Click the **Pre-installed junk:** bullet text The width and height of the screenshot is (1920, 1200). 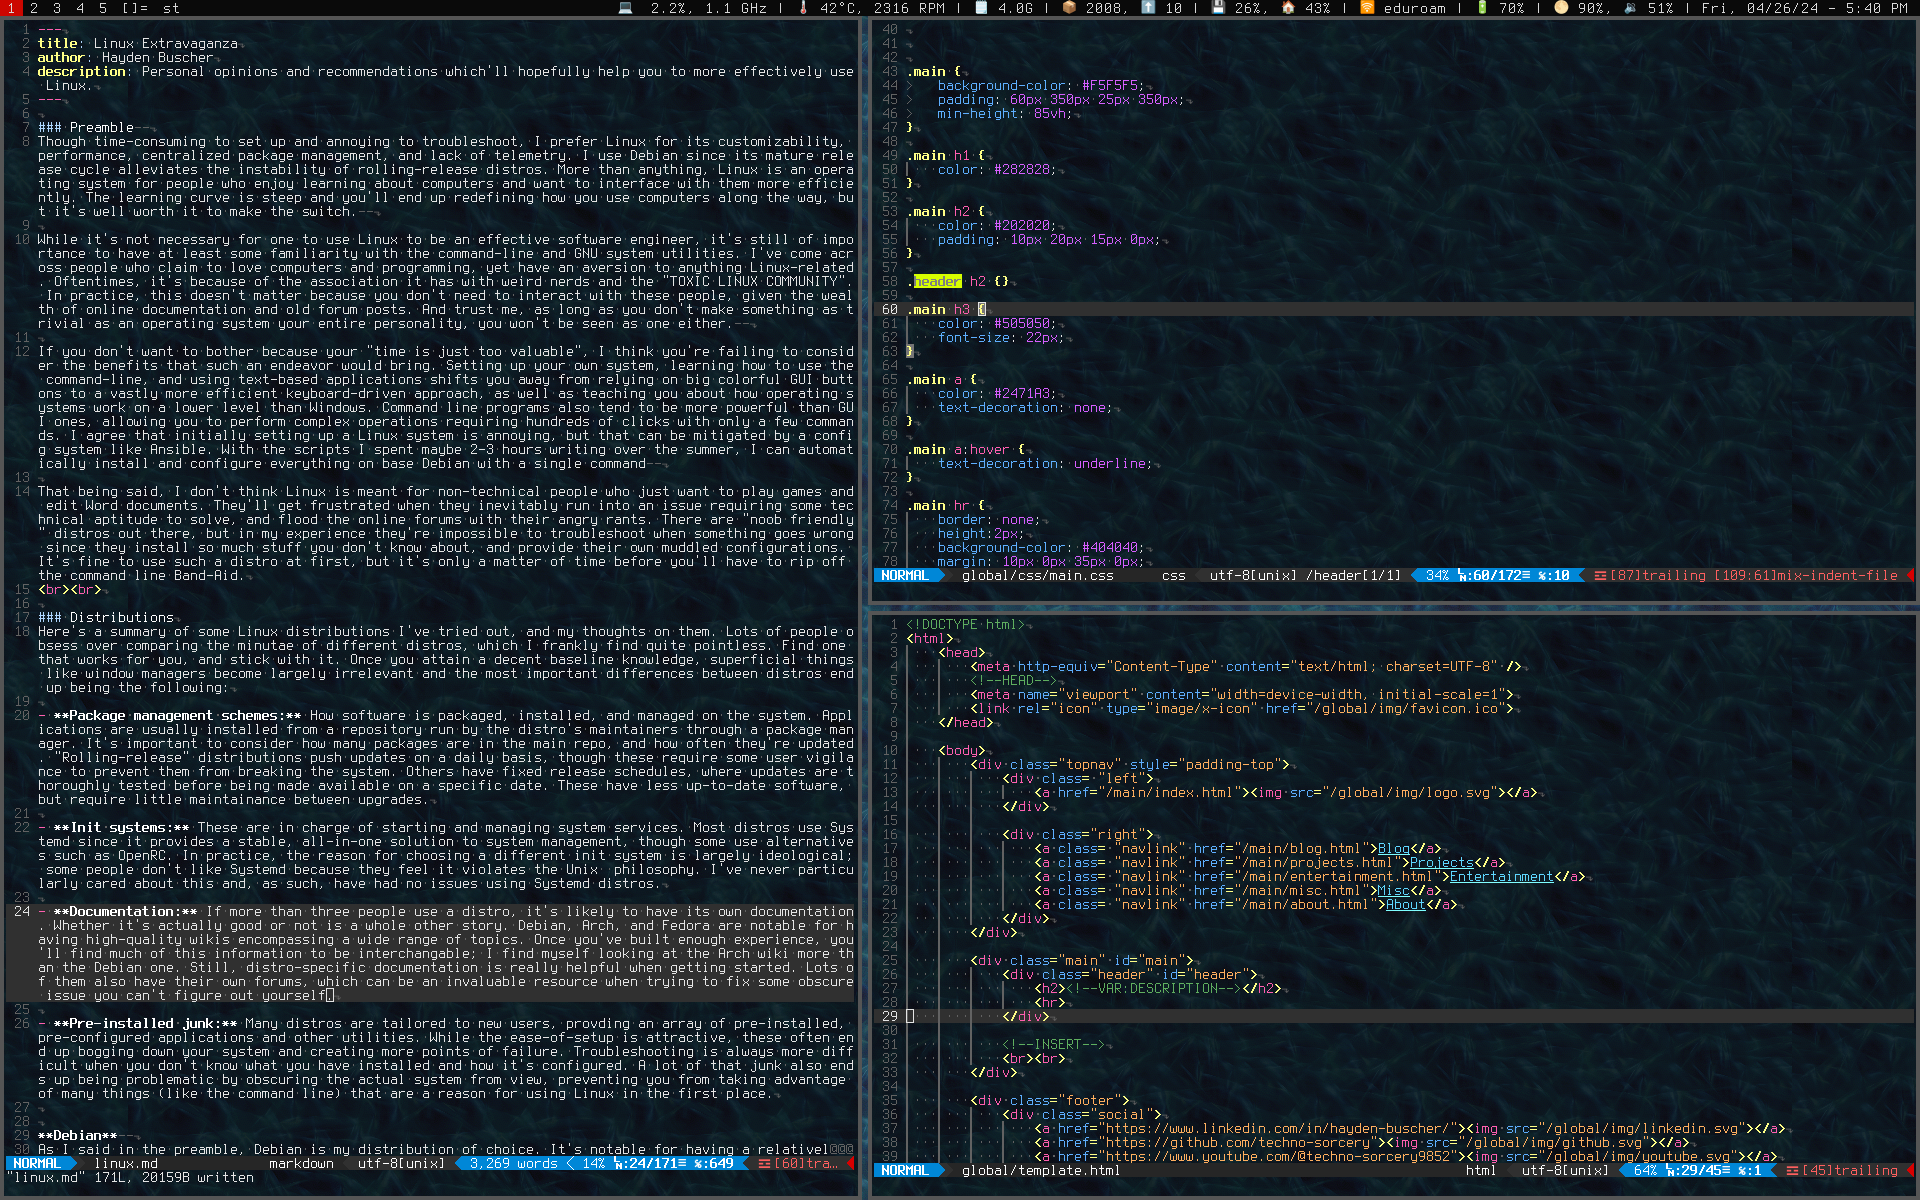pos(146,1023)
